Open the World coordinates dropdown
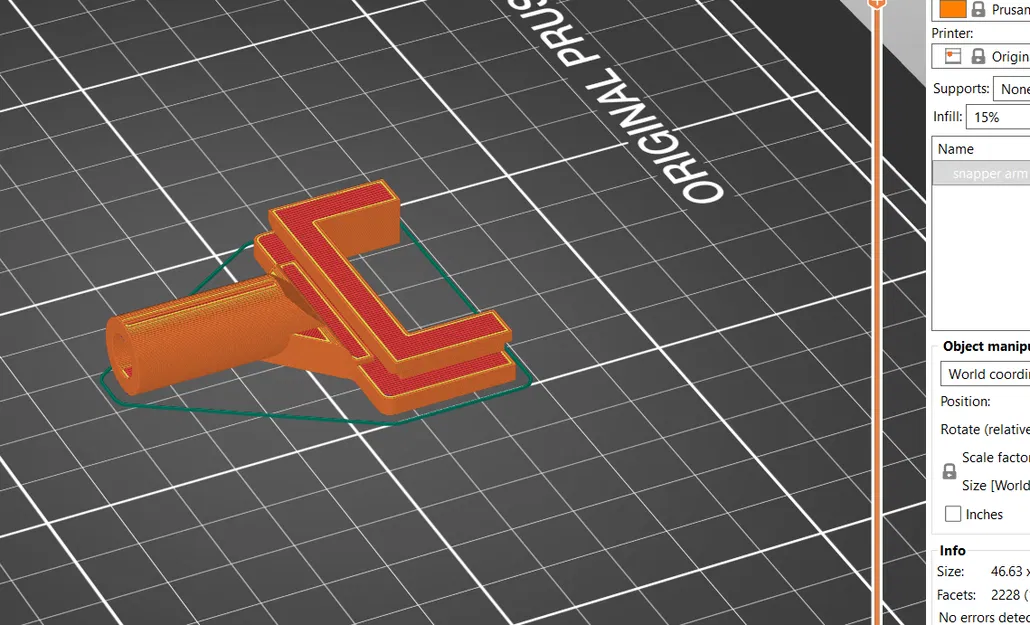 (x=985, y=374)
